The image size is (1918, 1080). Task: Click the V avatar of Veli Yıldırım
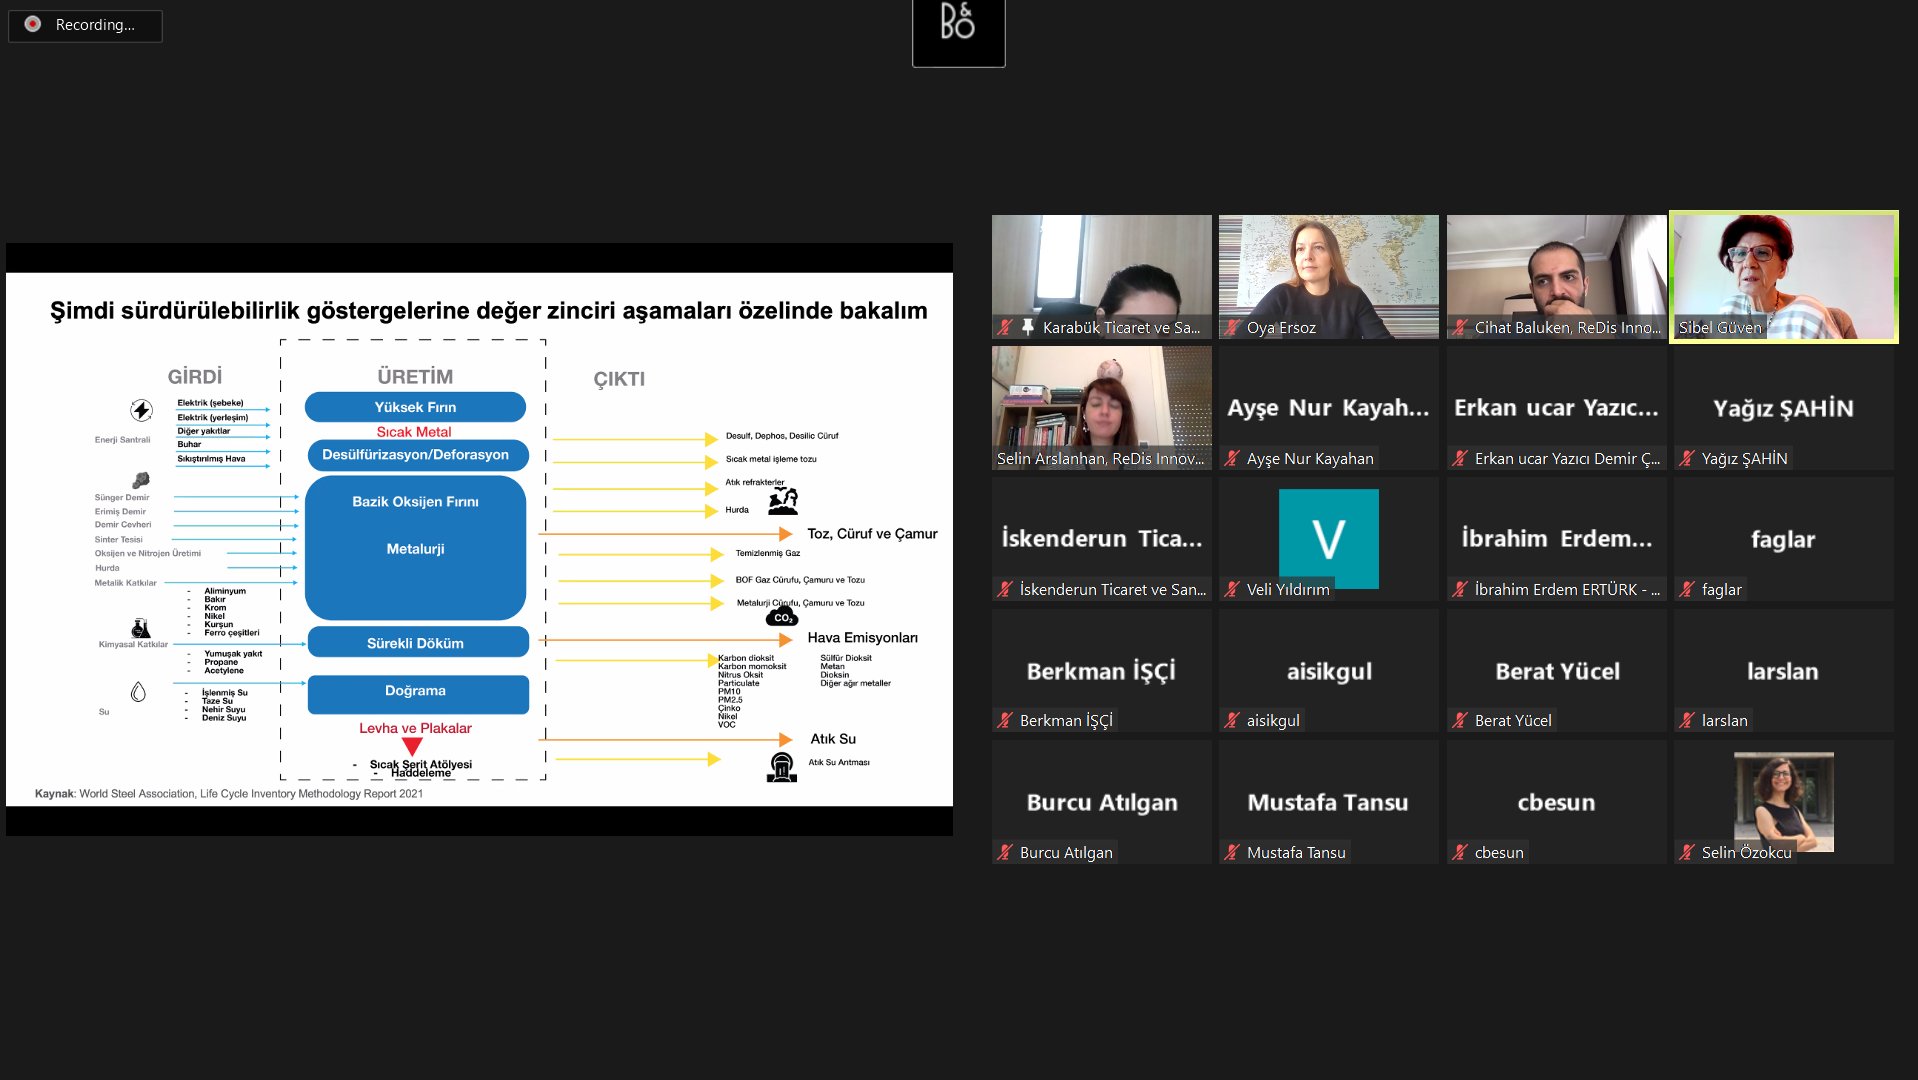tap(1329, 538)
